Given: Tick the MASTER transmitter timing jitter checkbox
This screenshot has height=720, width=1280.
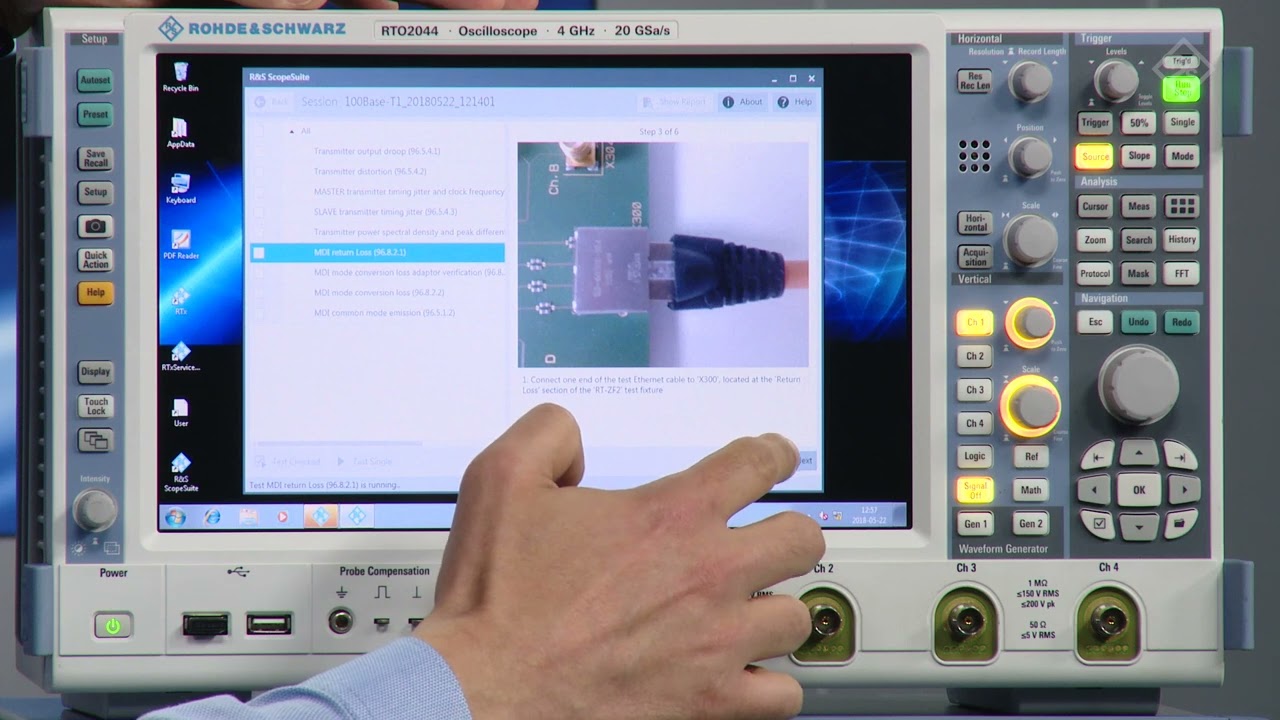Looking at the screenshot, I should pos(258,191).
